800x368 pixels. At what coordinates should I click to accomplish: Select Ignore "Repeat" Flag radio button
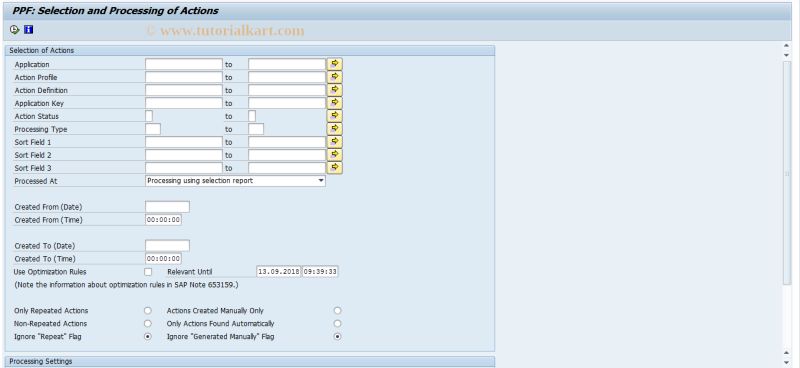[x=148, y=336]
